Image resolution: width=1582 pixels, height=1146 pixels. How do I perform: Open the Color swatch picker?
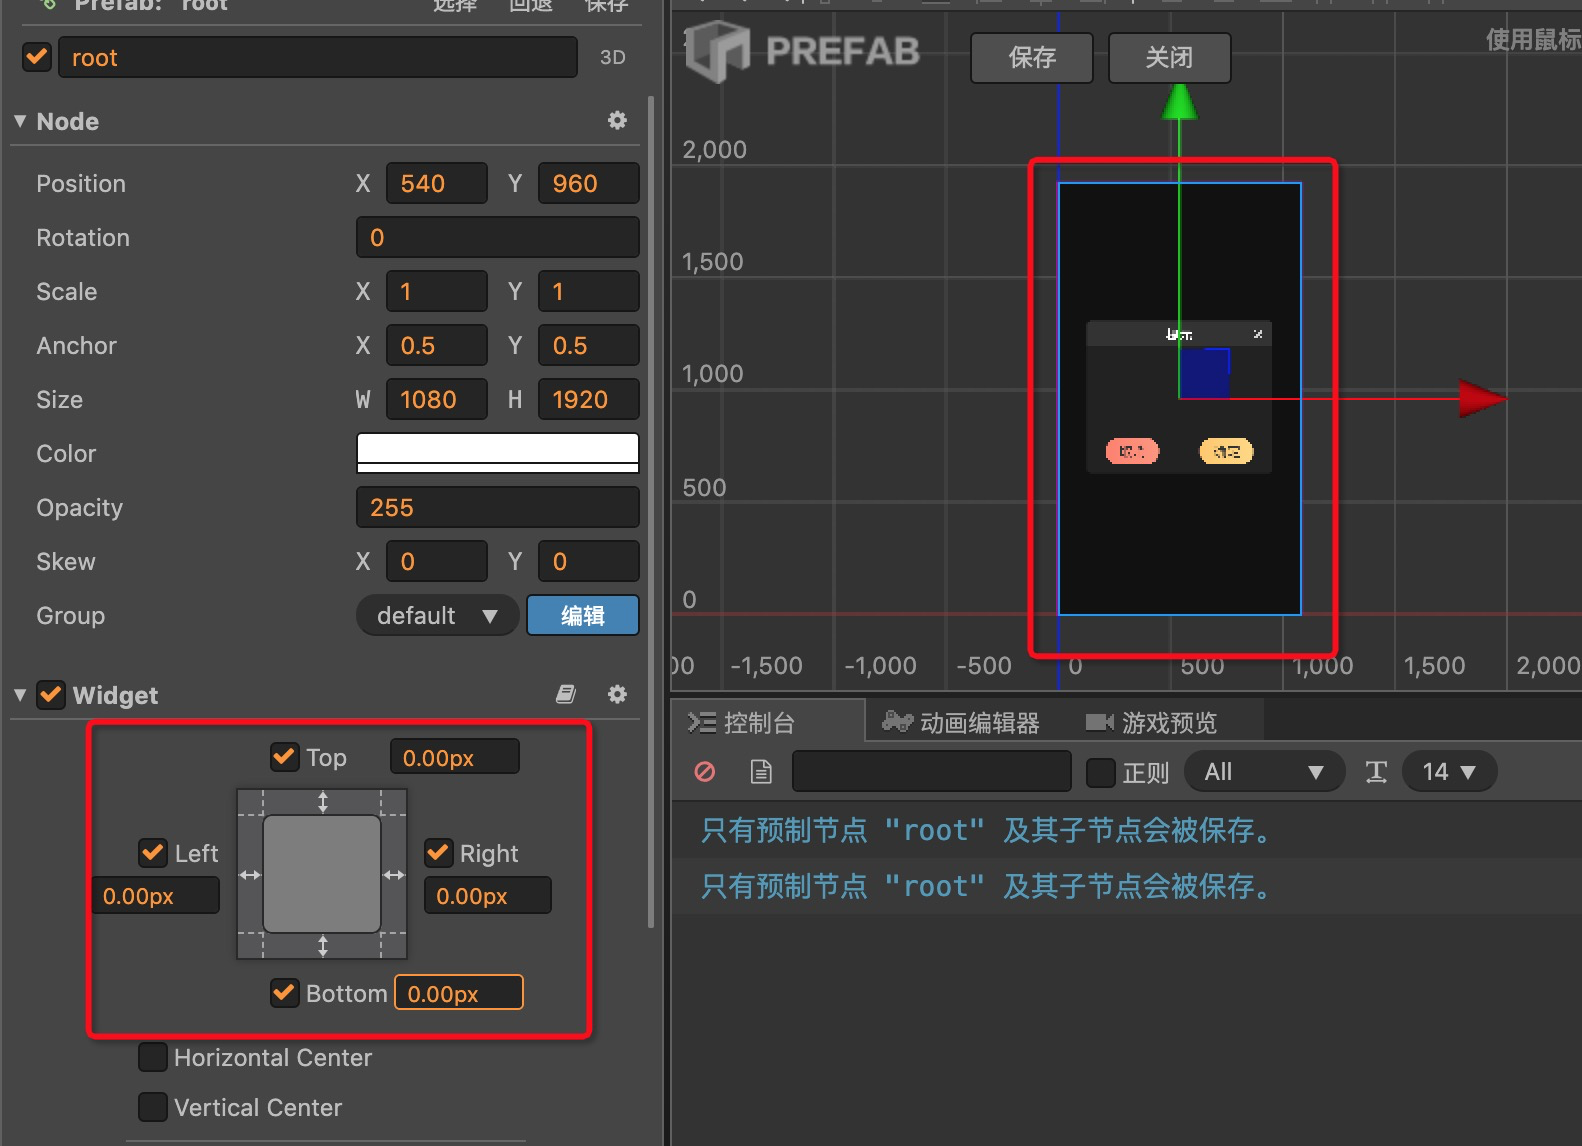click(x=498, y=453)
